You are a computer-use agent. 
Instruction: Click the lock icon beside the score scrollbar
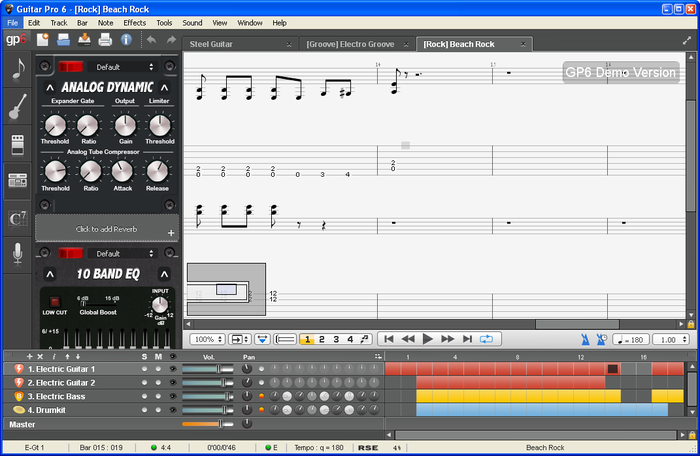click(691, 324)
